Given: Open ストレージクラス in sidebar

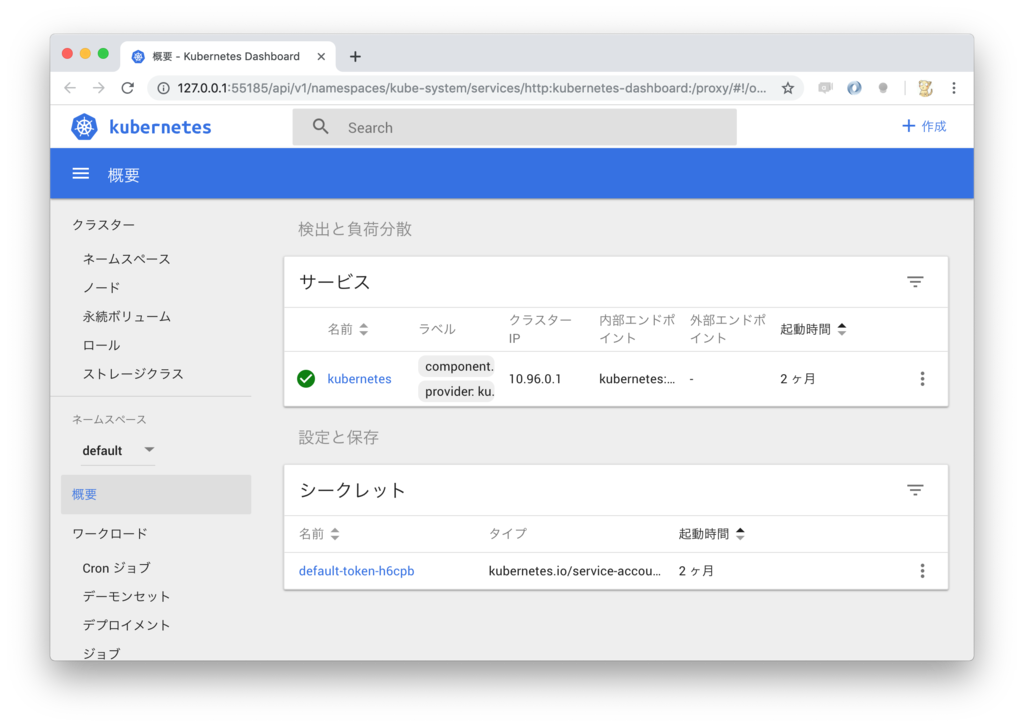Looking at the screenshot, I should point(133,374).
